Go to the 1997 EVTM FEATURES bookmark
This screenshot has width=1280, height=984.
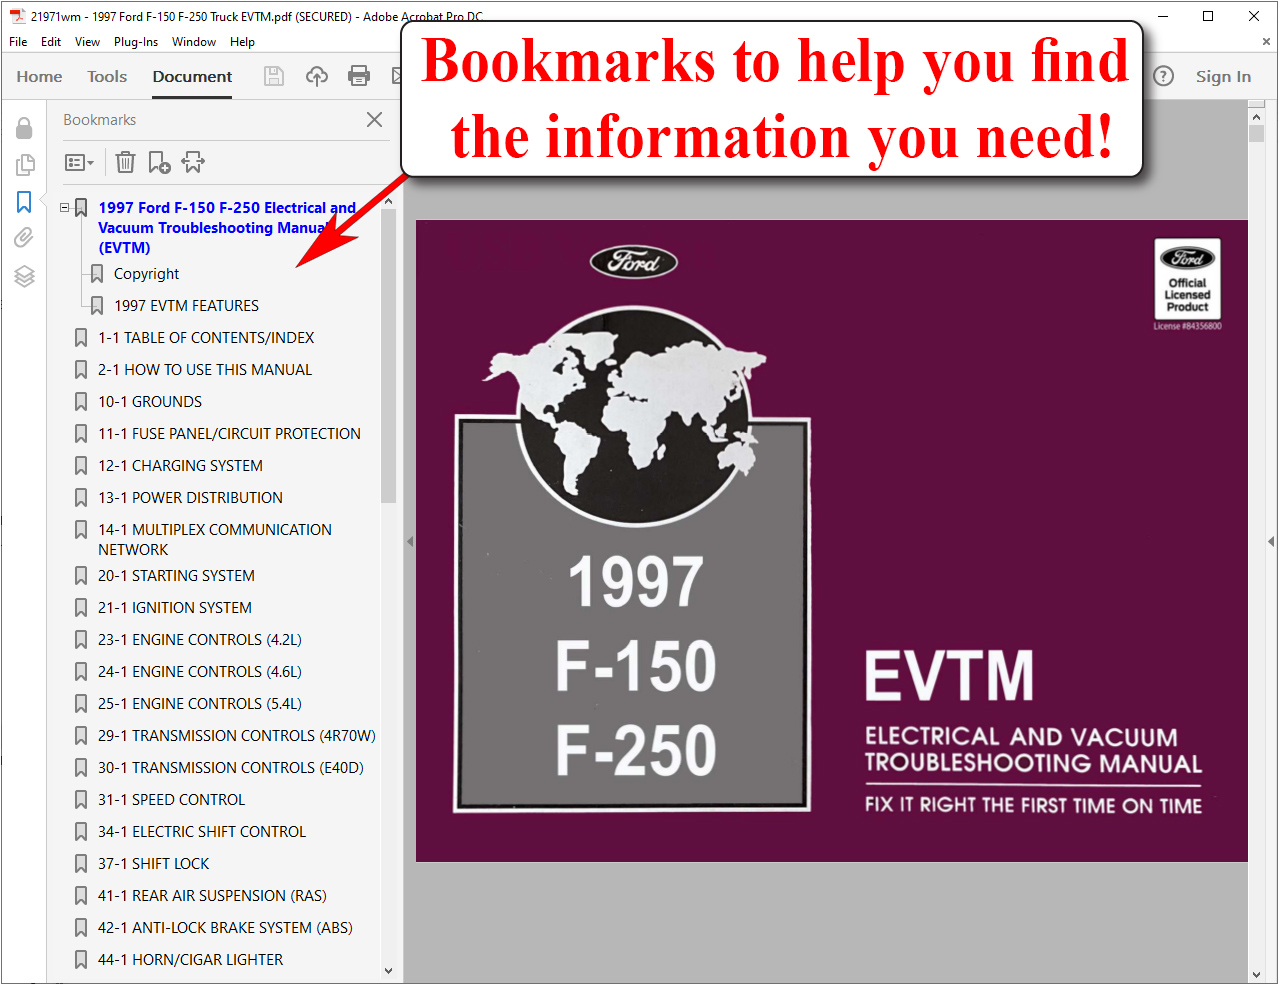(x=186, y=306)
